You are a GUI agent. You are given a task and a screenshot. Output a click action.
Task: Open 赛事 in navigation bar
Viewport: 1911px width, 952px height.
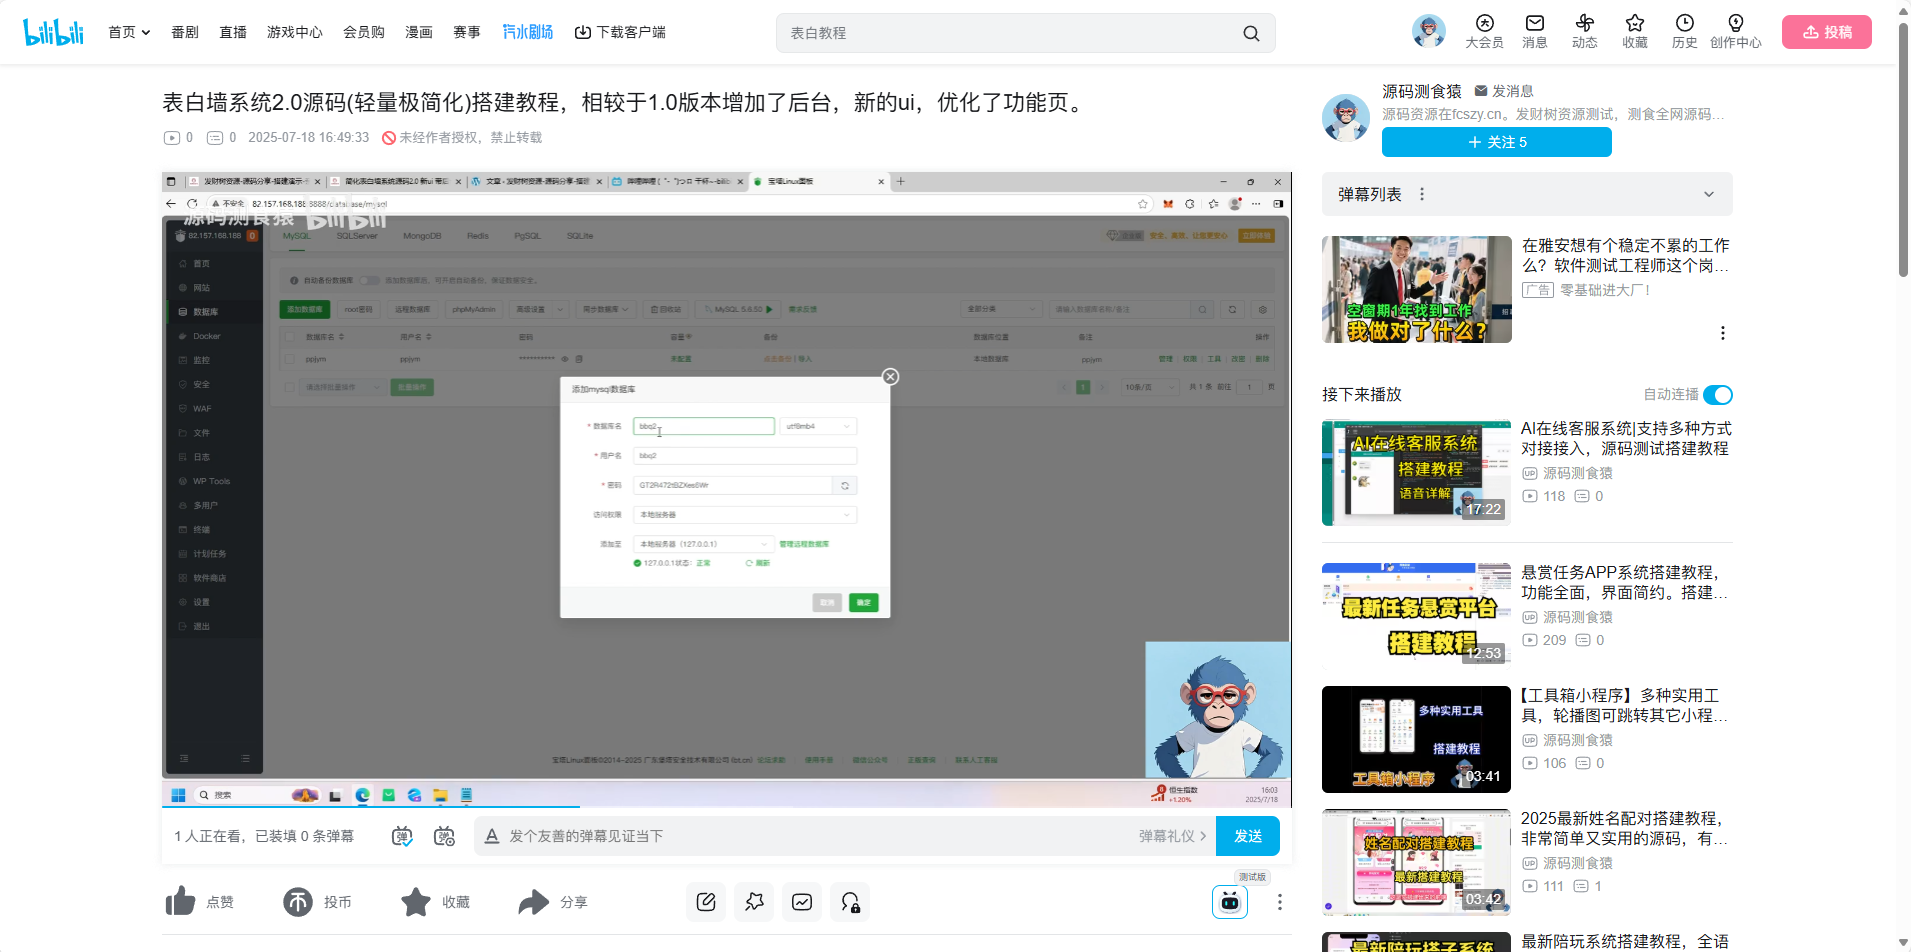[x=467, y=32]
